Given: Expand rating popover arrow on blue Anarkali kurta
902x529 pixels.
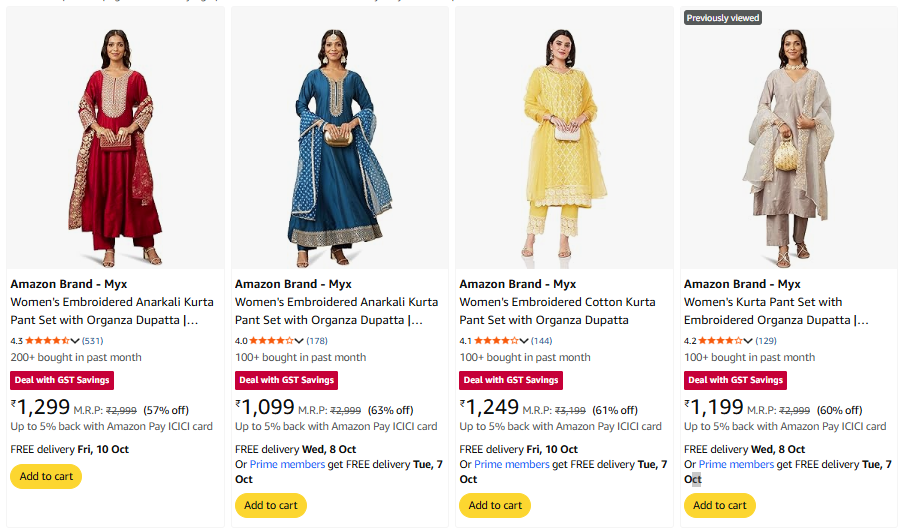Looking at the screenshot, I should coord(300,341).
